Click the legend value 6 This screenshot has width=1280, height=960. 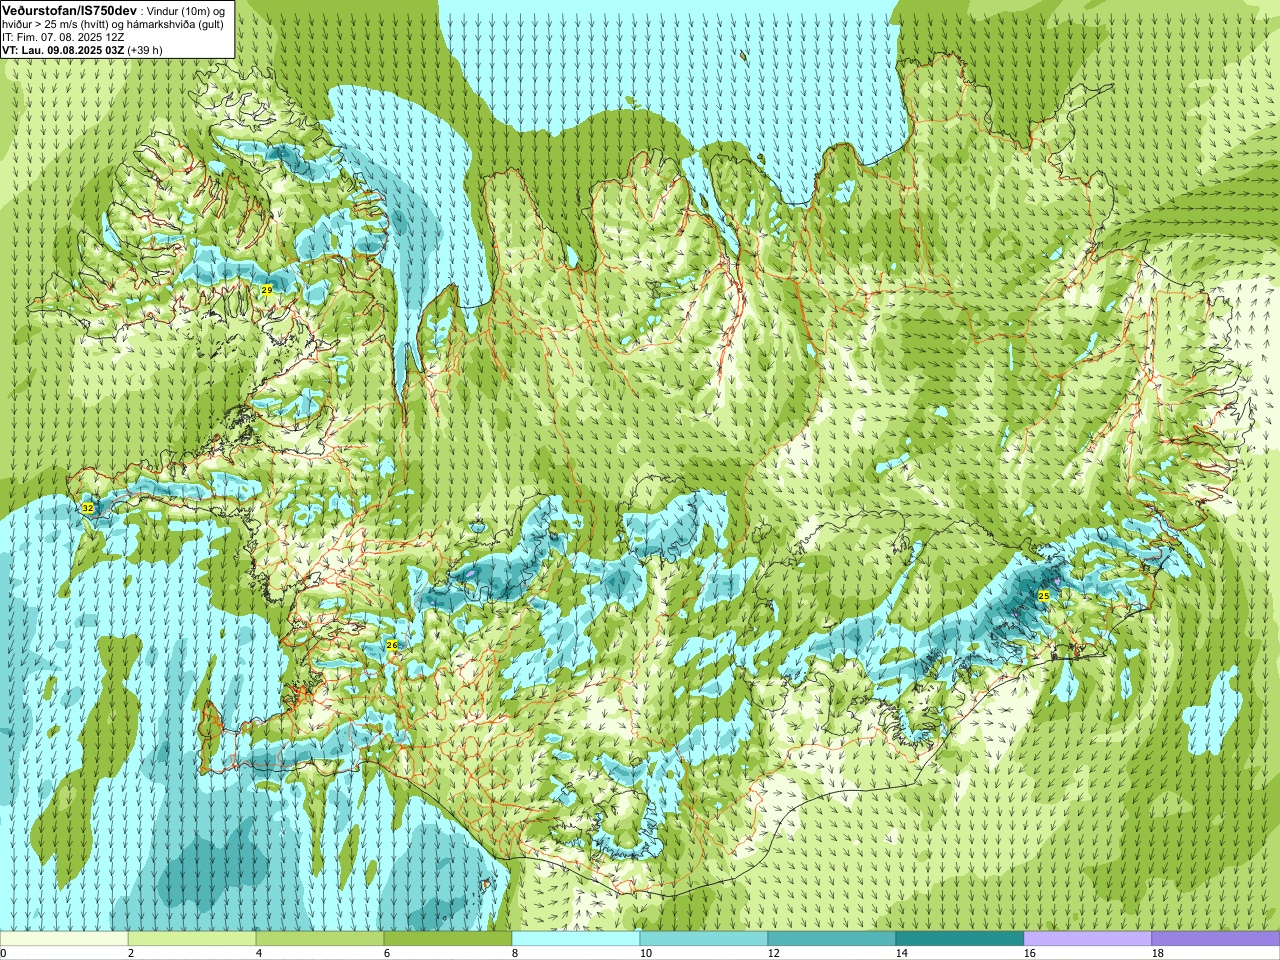[387, 953]
